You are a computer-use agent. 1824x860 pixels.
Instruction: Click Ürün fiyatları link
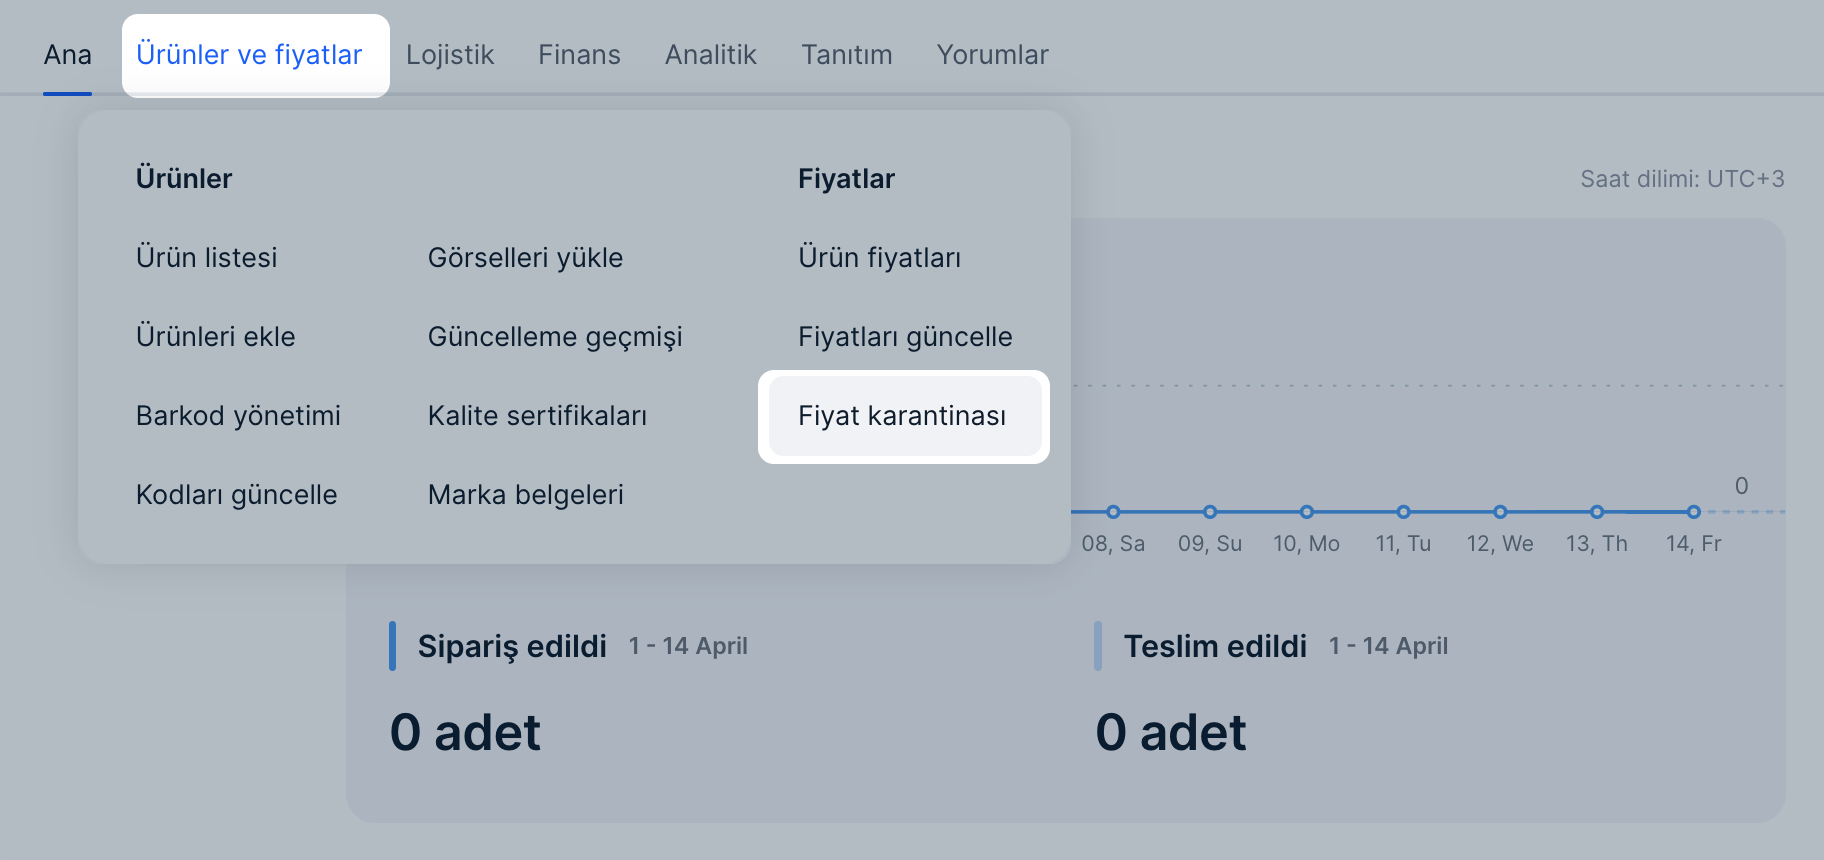click(x=879, y=258)
